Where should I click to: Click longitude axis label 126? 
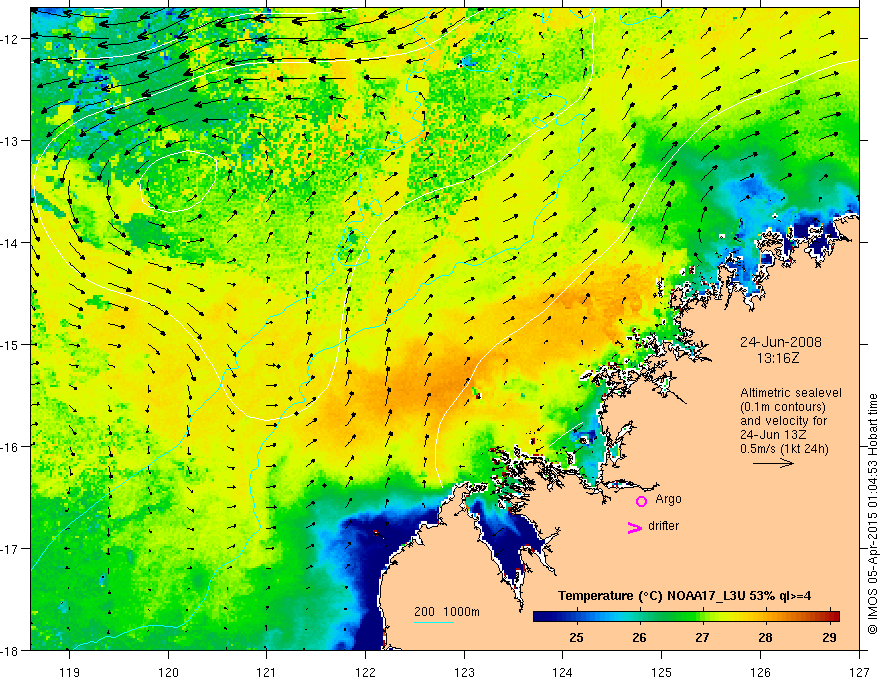point(760,672)
